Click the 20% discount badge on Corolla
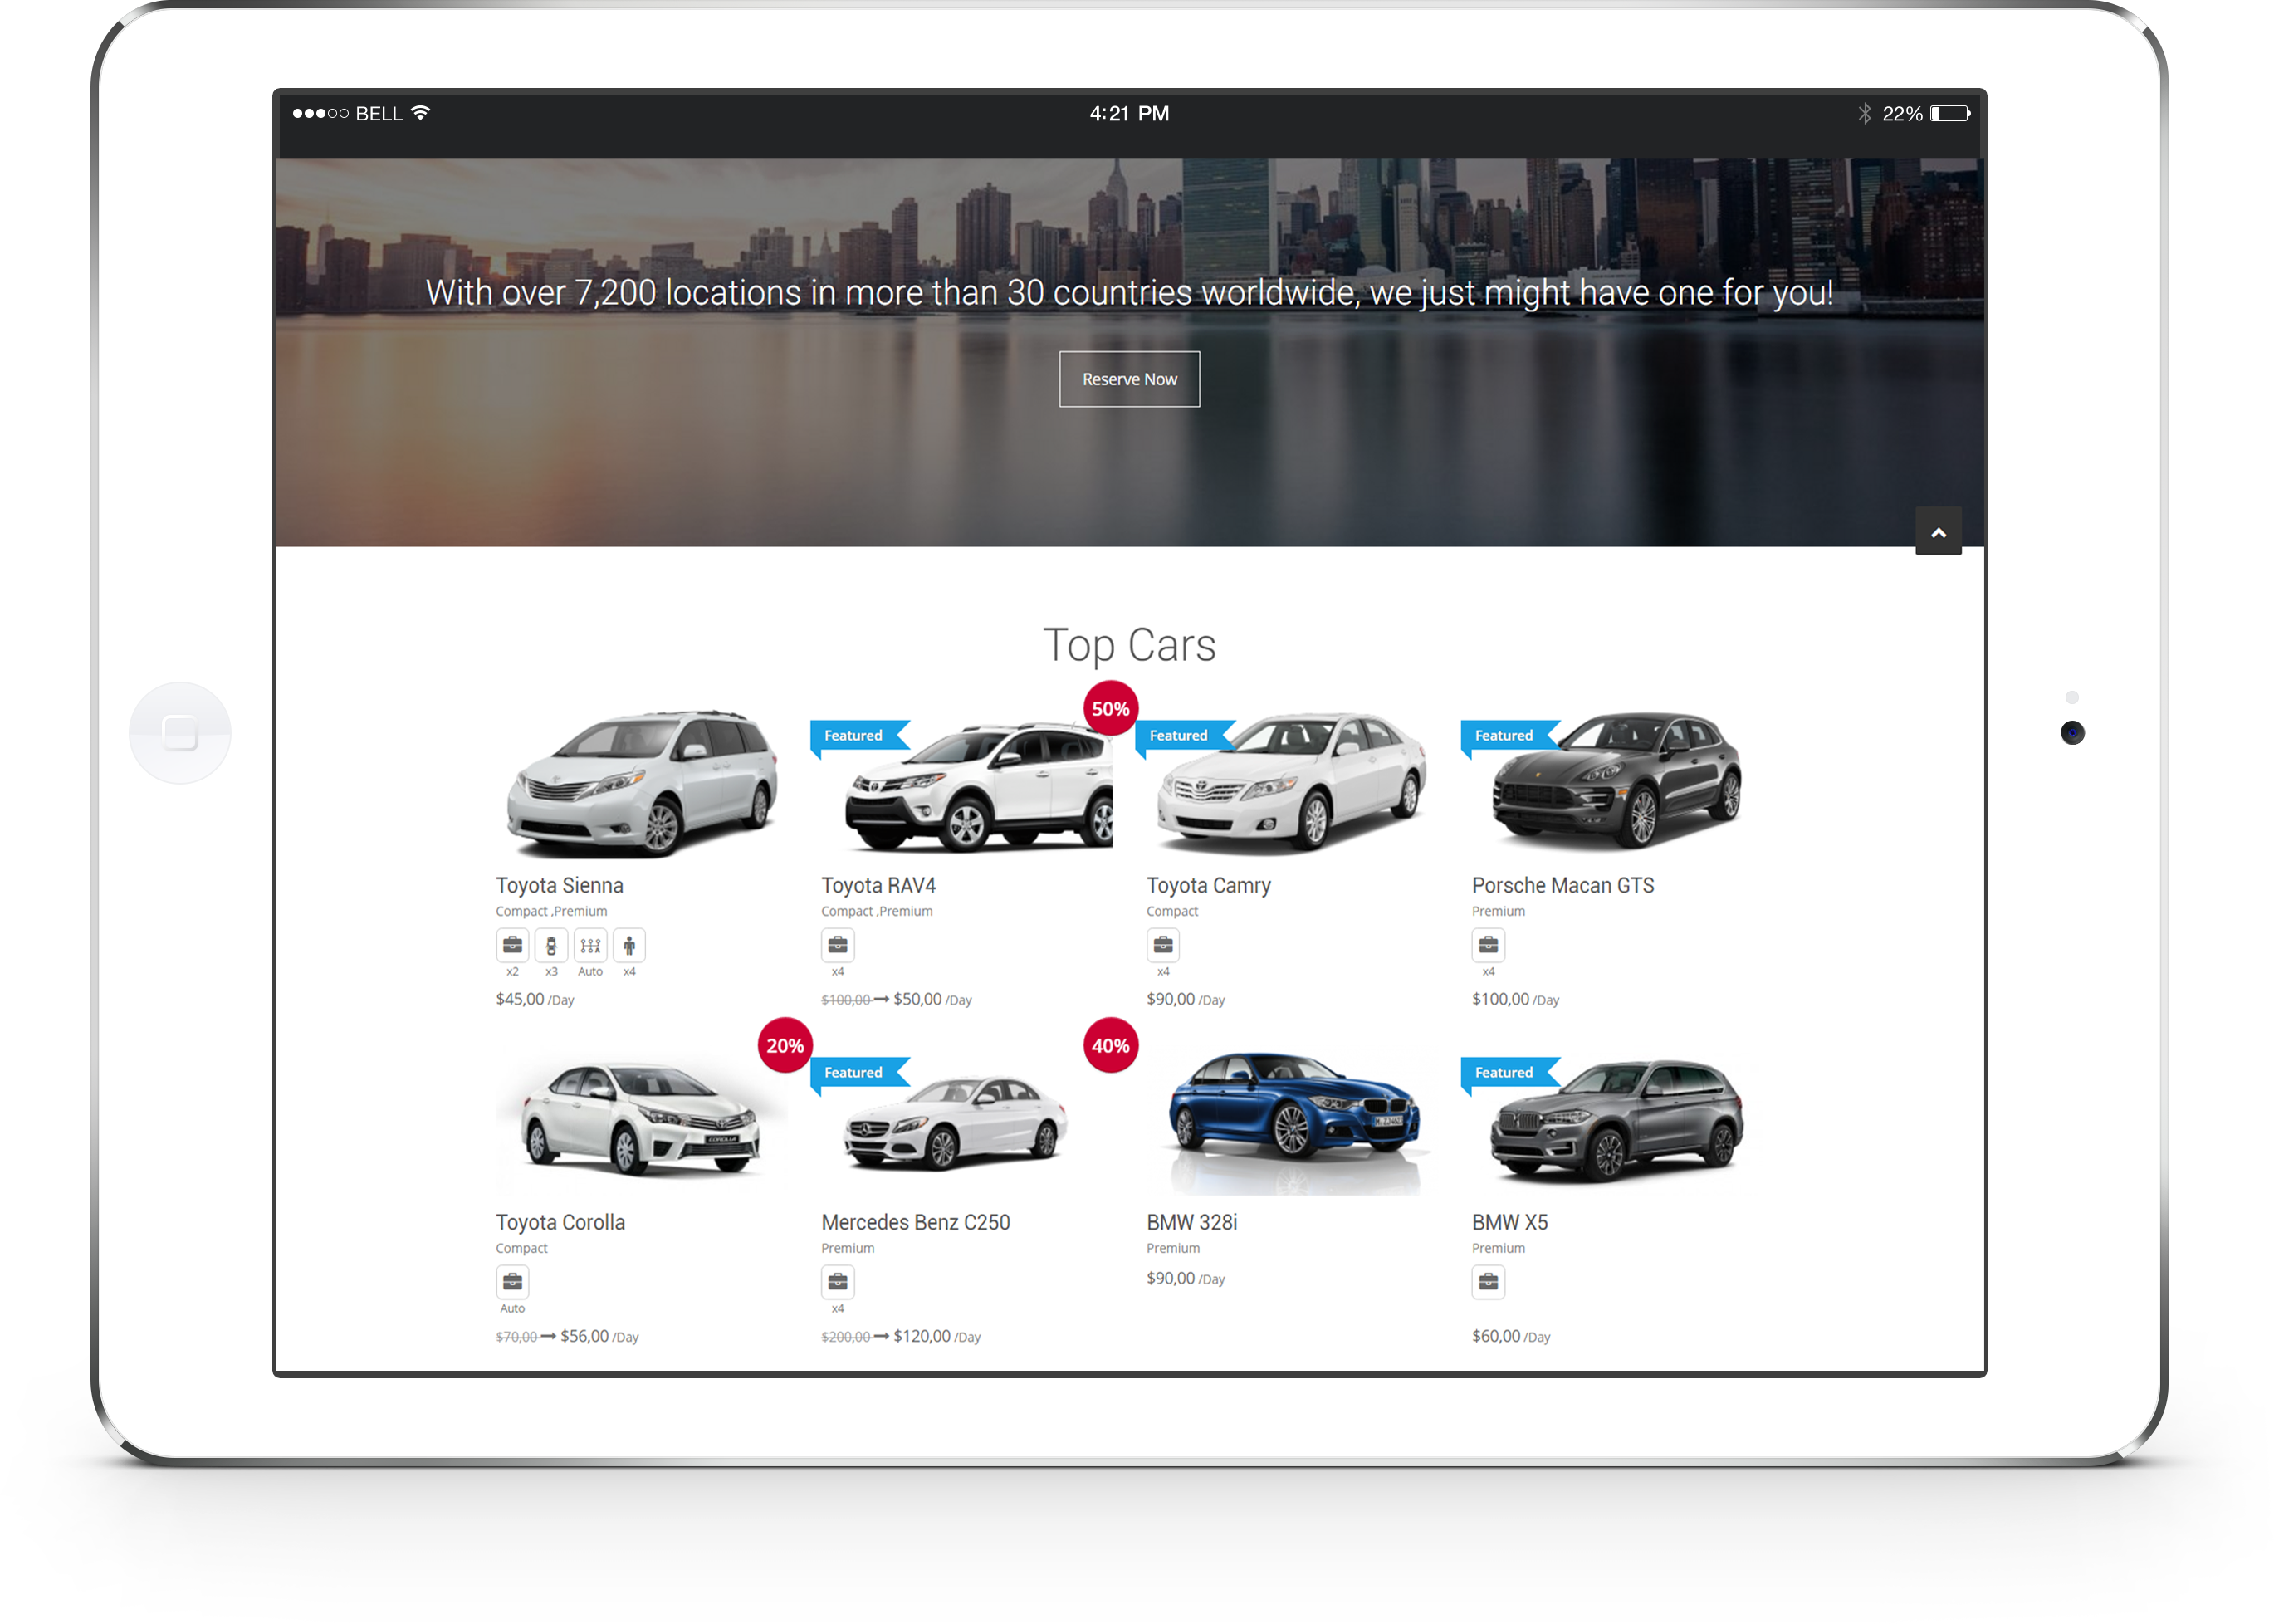This screenshot has width=2274, height=1624. point(785,1045)
